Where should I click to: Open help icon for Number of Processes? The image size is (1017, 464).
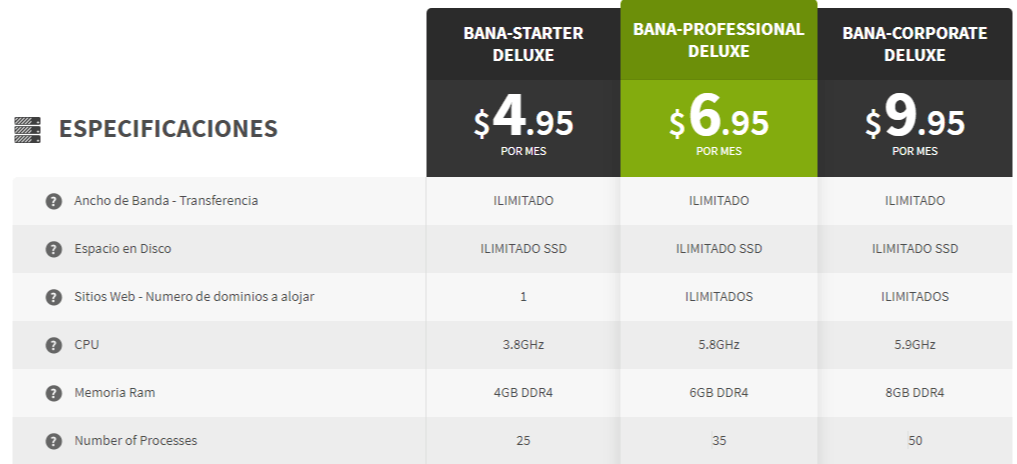click(x=53, y=441)
